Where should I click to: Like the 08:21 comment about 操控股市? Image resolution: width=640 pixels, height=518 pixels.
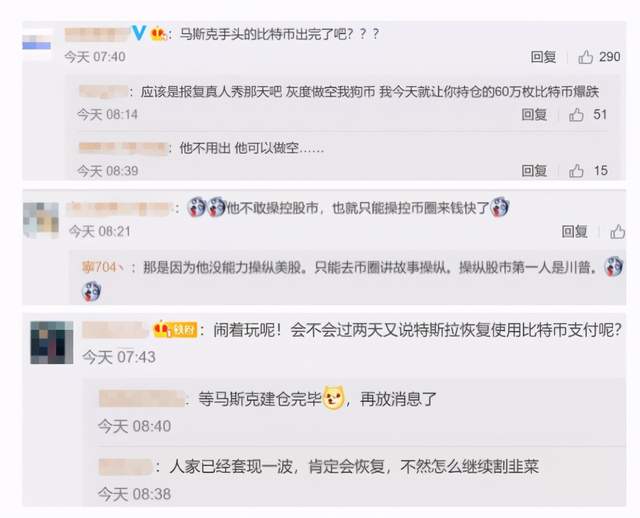tap(618, 232)
